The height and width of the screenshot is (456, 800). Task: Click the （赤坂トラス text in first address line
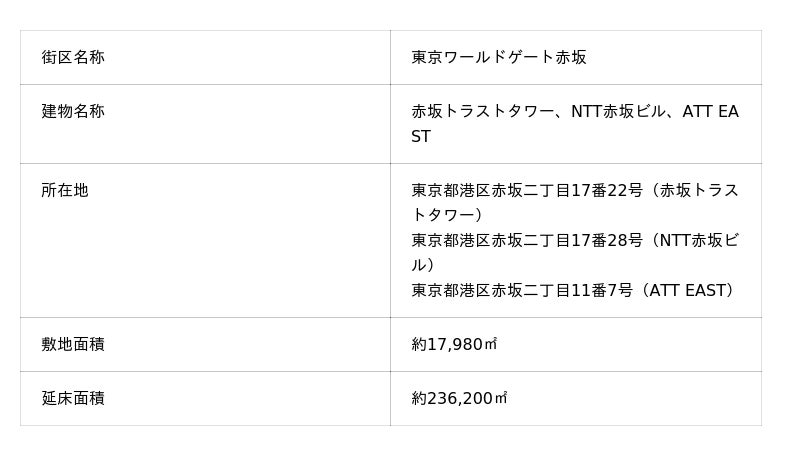tap(694, 190)
